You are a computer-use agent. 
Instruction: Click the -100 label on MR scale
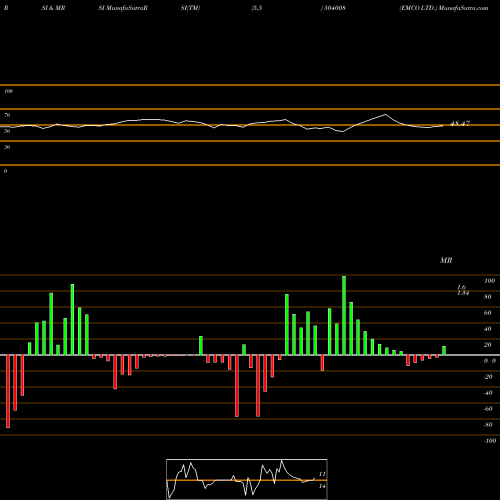click(490, 441)
